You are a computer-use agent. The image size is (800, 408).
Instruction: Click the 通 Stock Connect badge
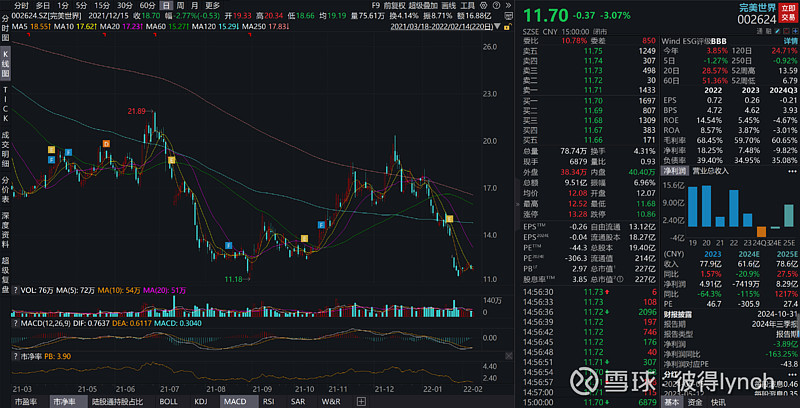pos(760,31)
